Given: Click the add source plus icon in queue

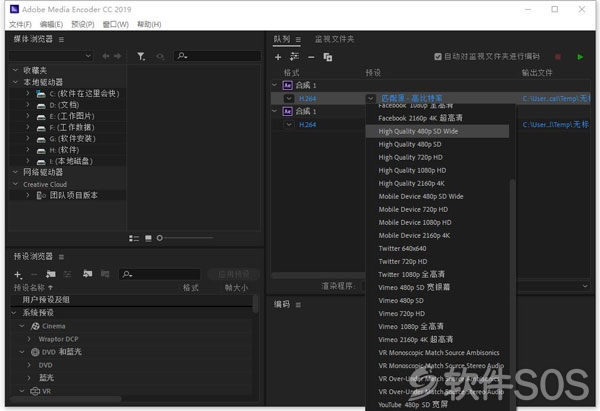Looking at the screenshot, I should point(278,57).
